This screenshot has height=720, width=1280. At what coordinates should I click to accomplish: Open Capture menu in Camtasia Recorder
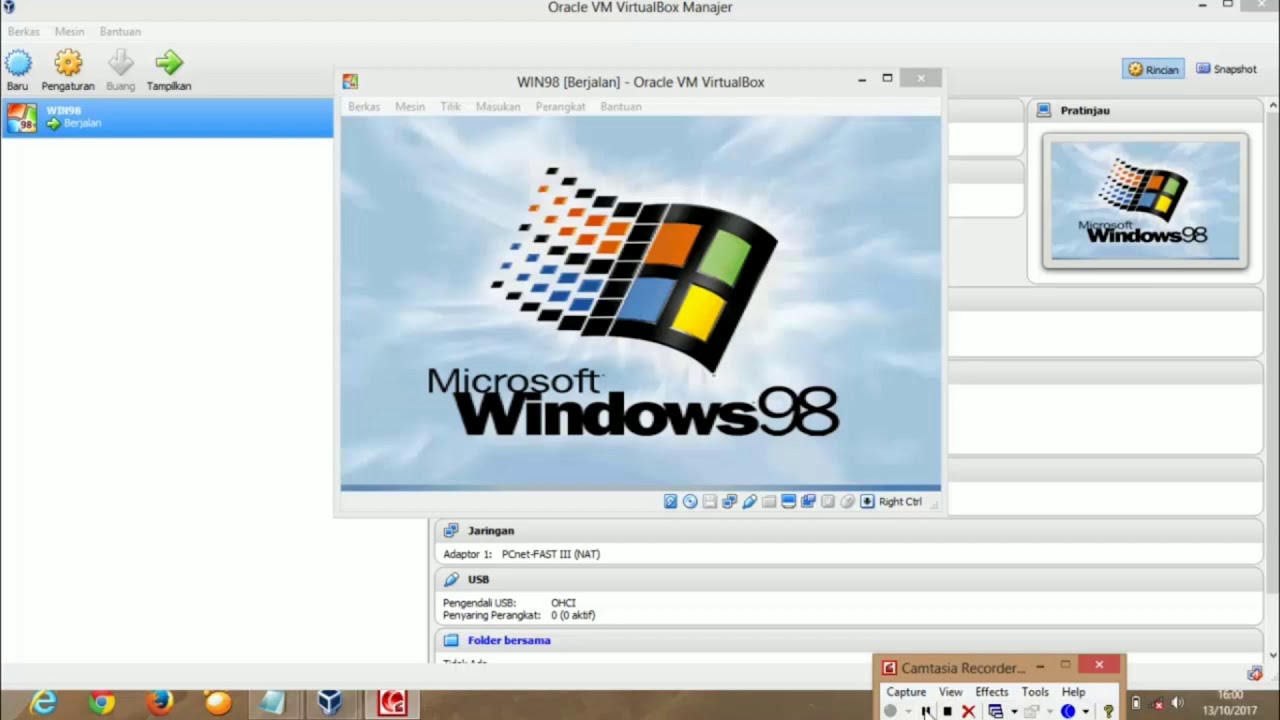click(906, 692)
